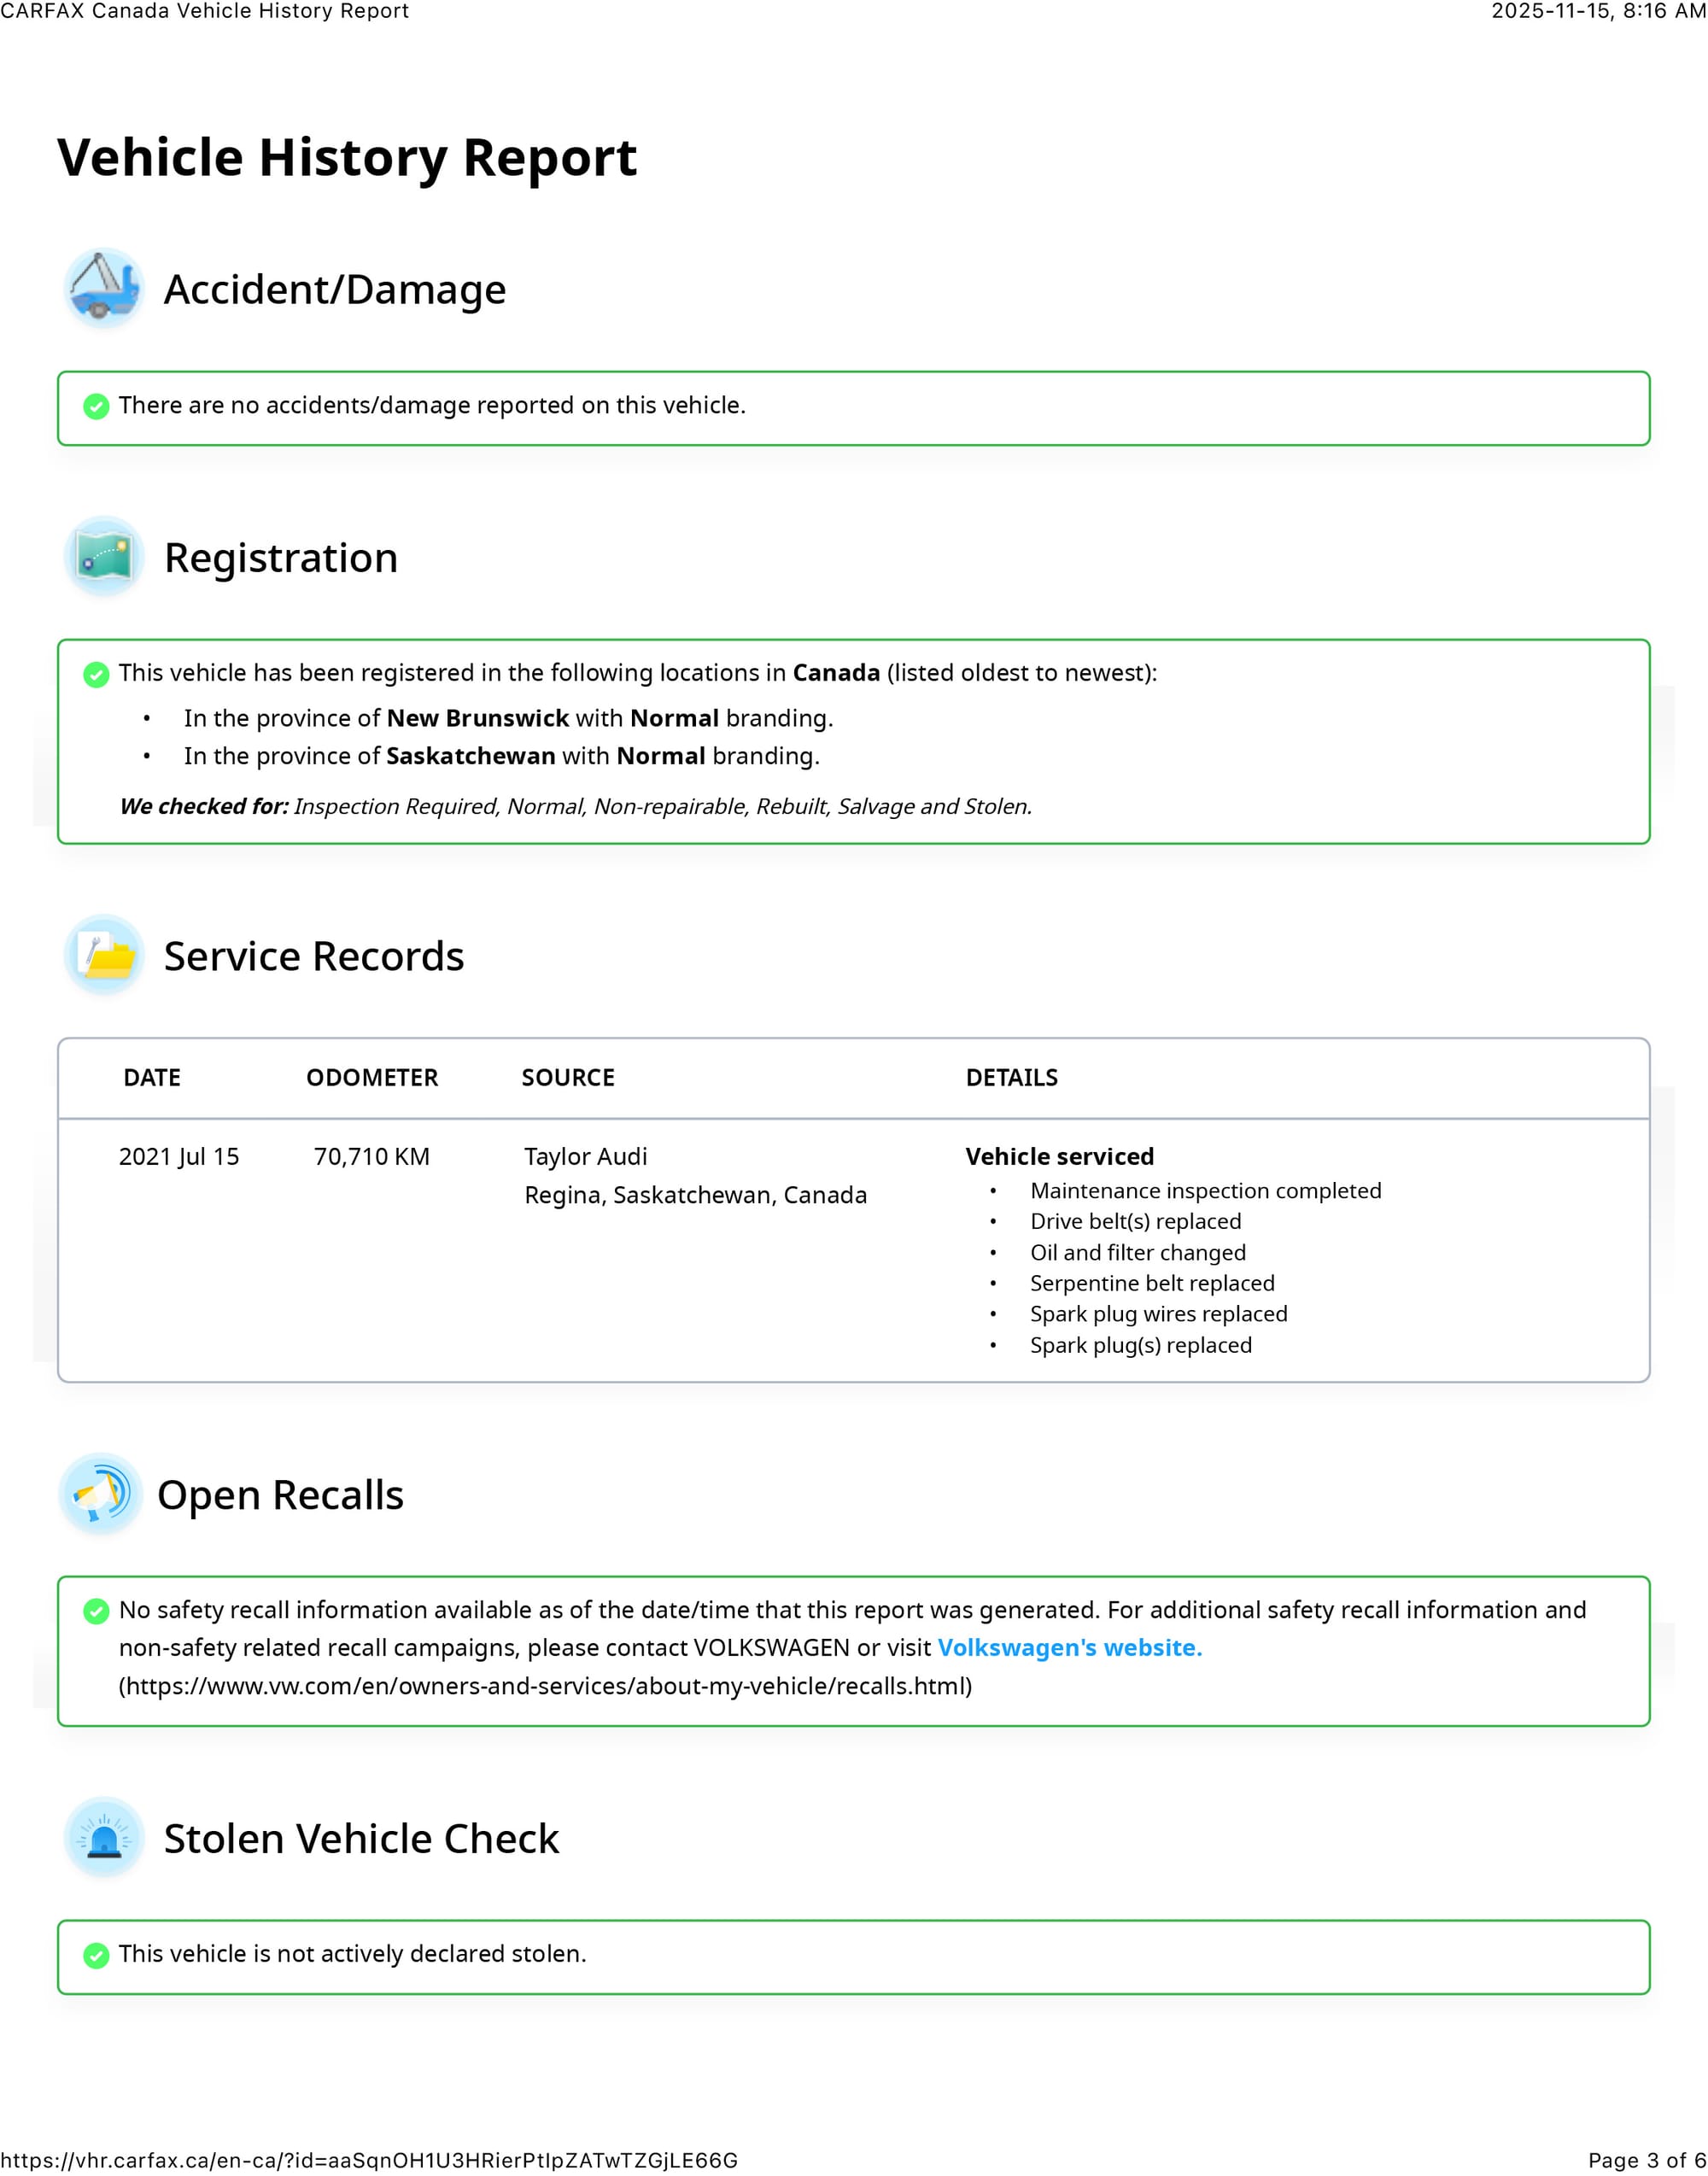Viewport: 1708px width, 2176px height.
Task: Click the Open Recalls megaphone icon
Action: click(x=100, y=1494)
